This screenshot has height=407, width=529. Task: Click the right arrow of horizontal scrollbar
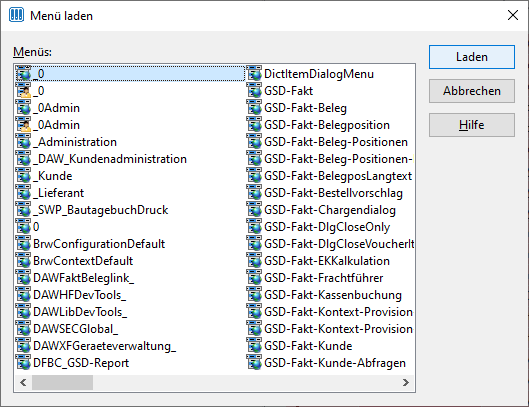click(406, 382)
